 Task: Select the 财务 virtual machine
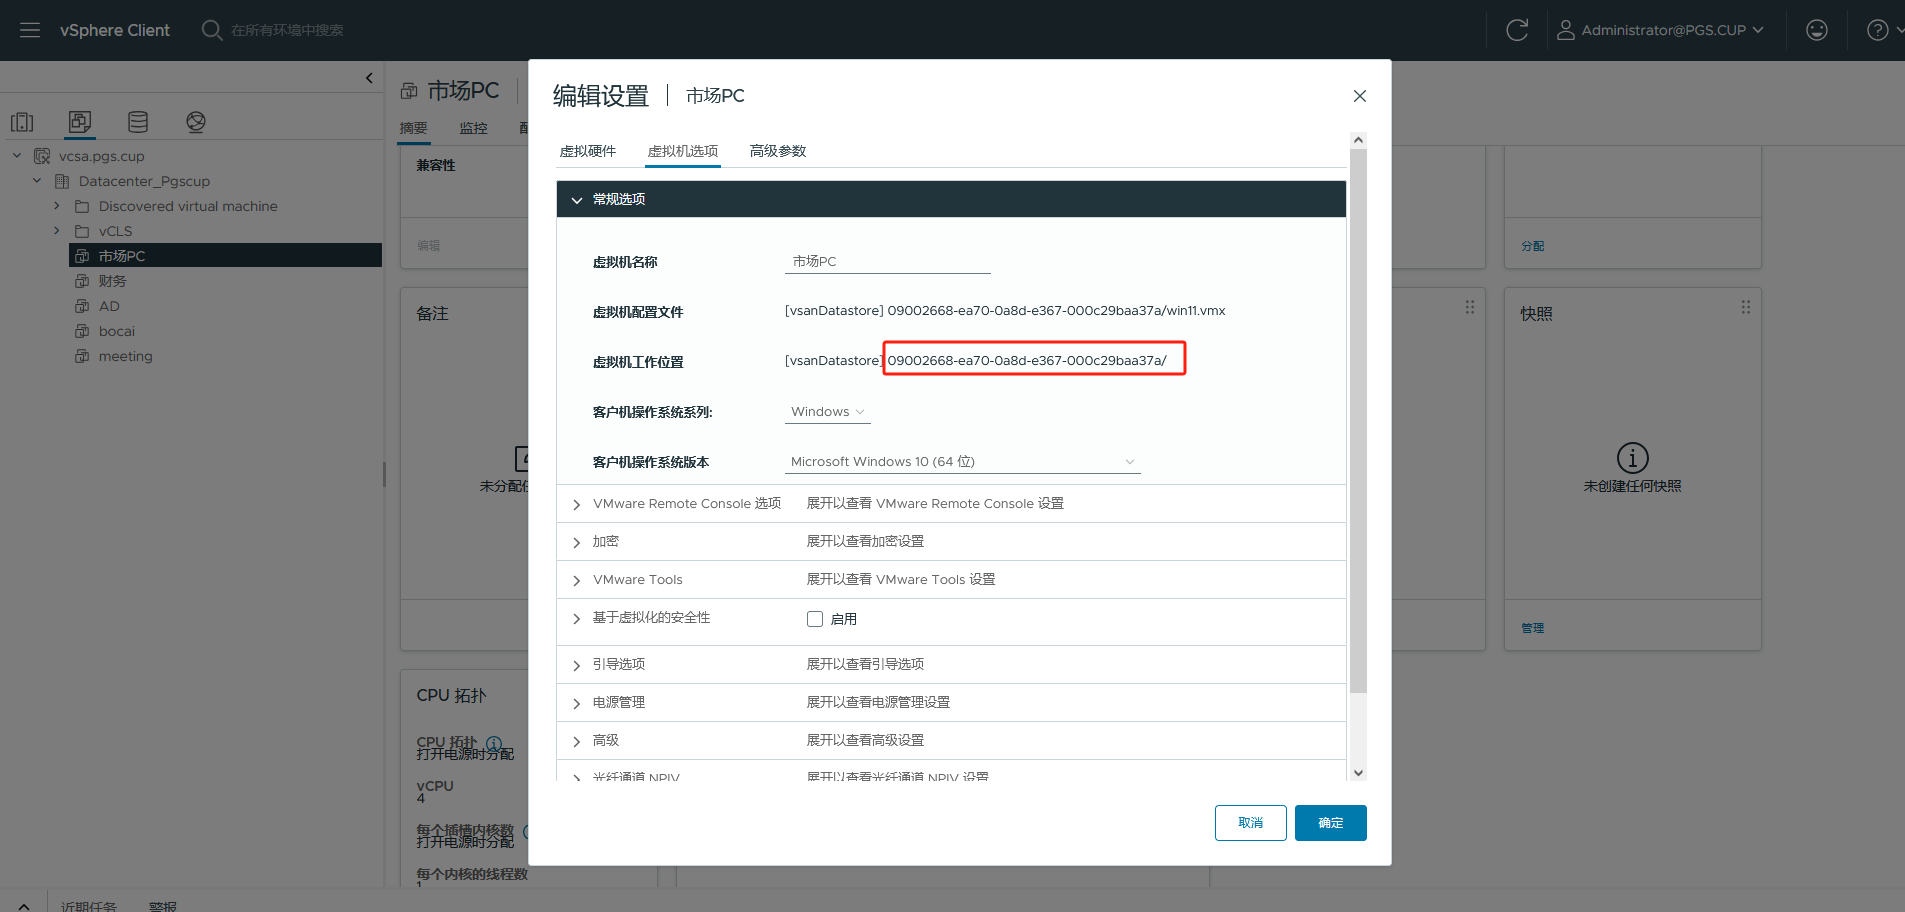click(112, 281)
